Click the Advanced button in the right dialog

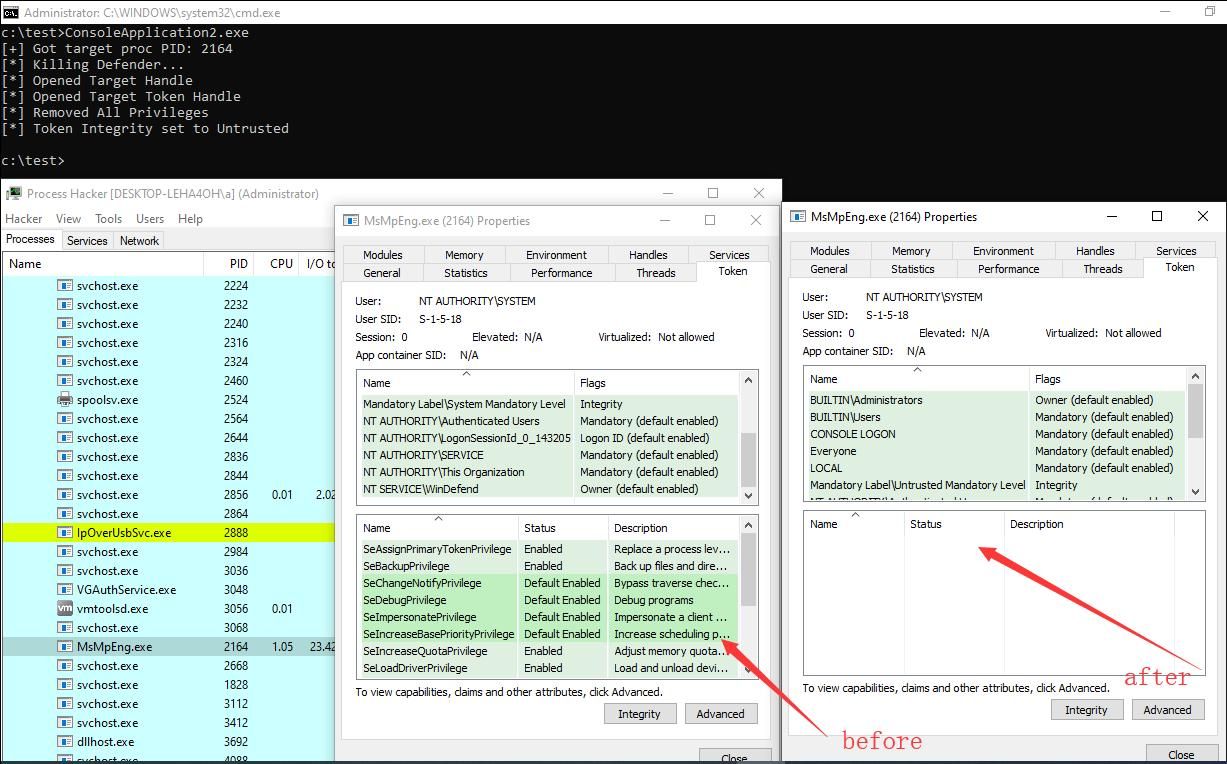(x=1167, y=710)
